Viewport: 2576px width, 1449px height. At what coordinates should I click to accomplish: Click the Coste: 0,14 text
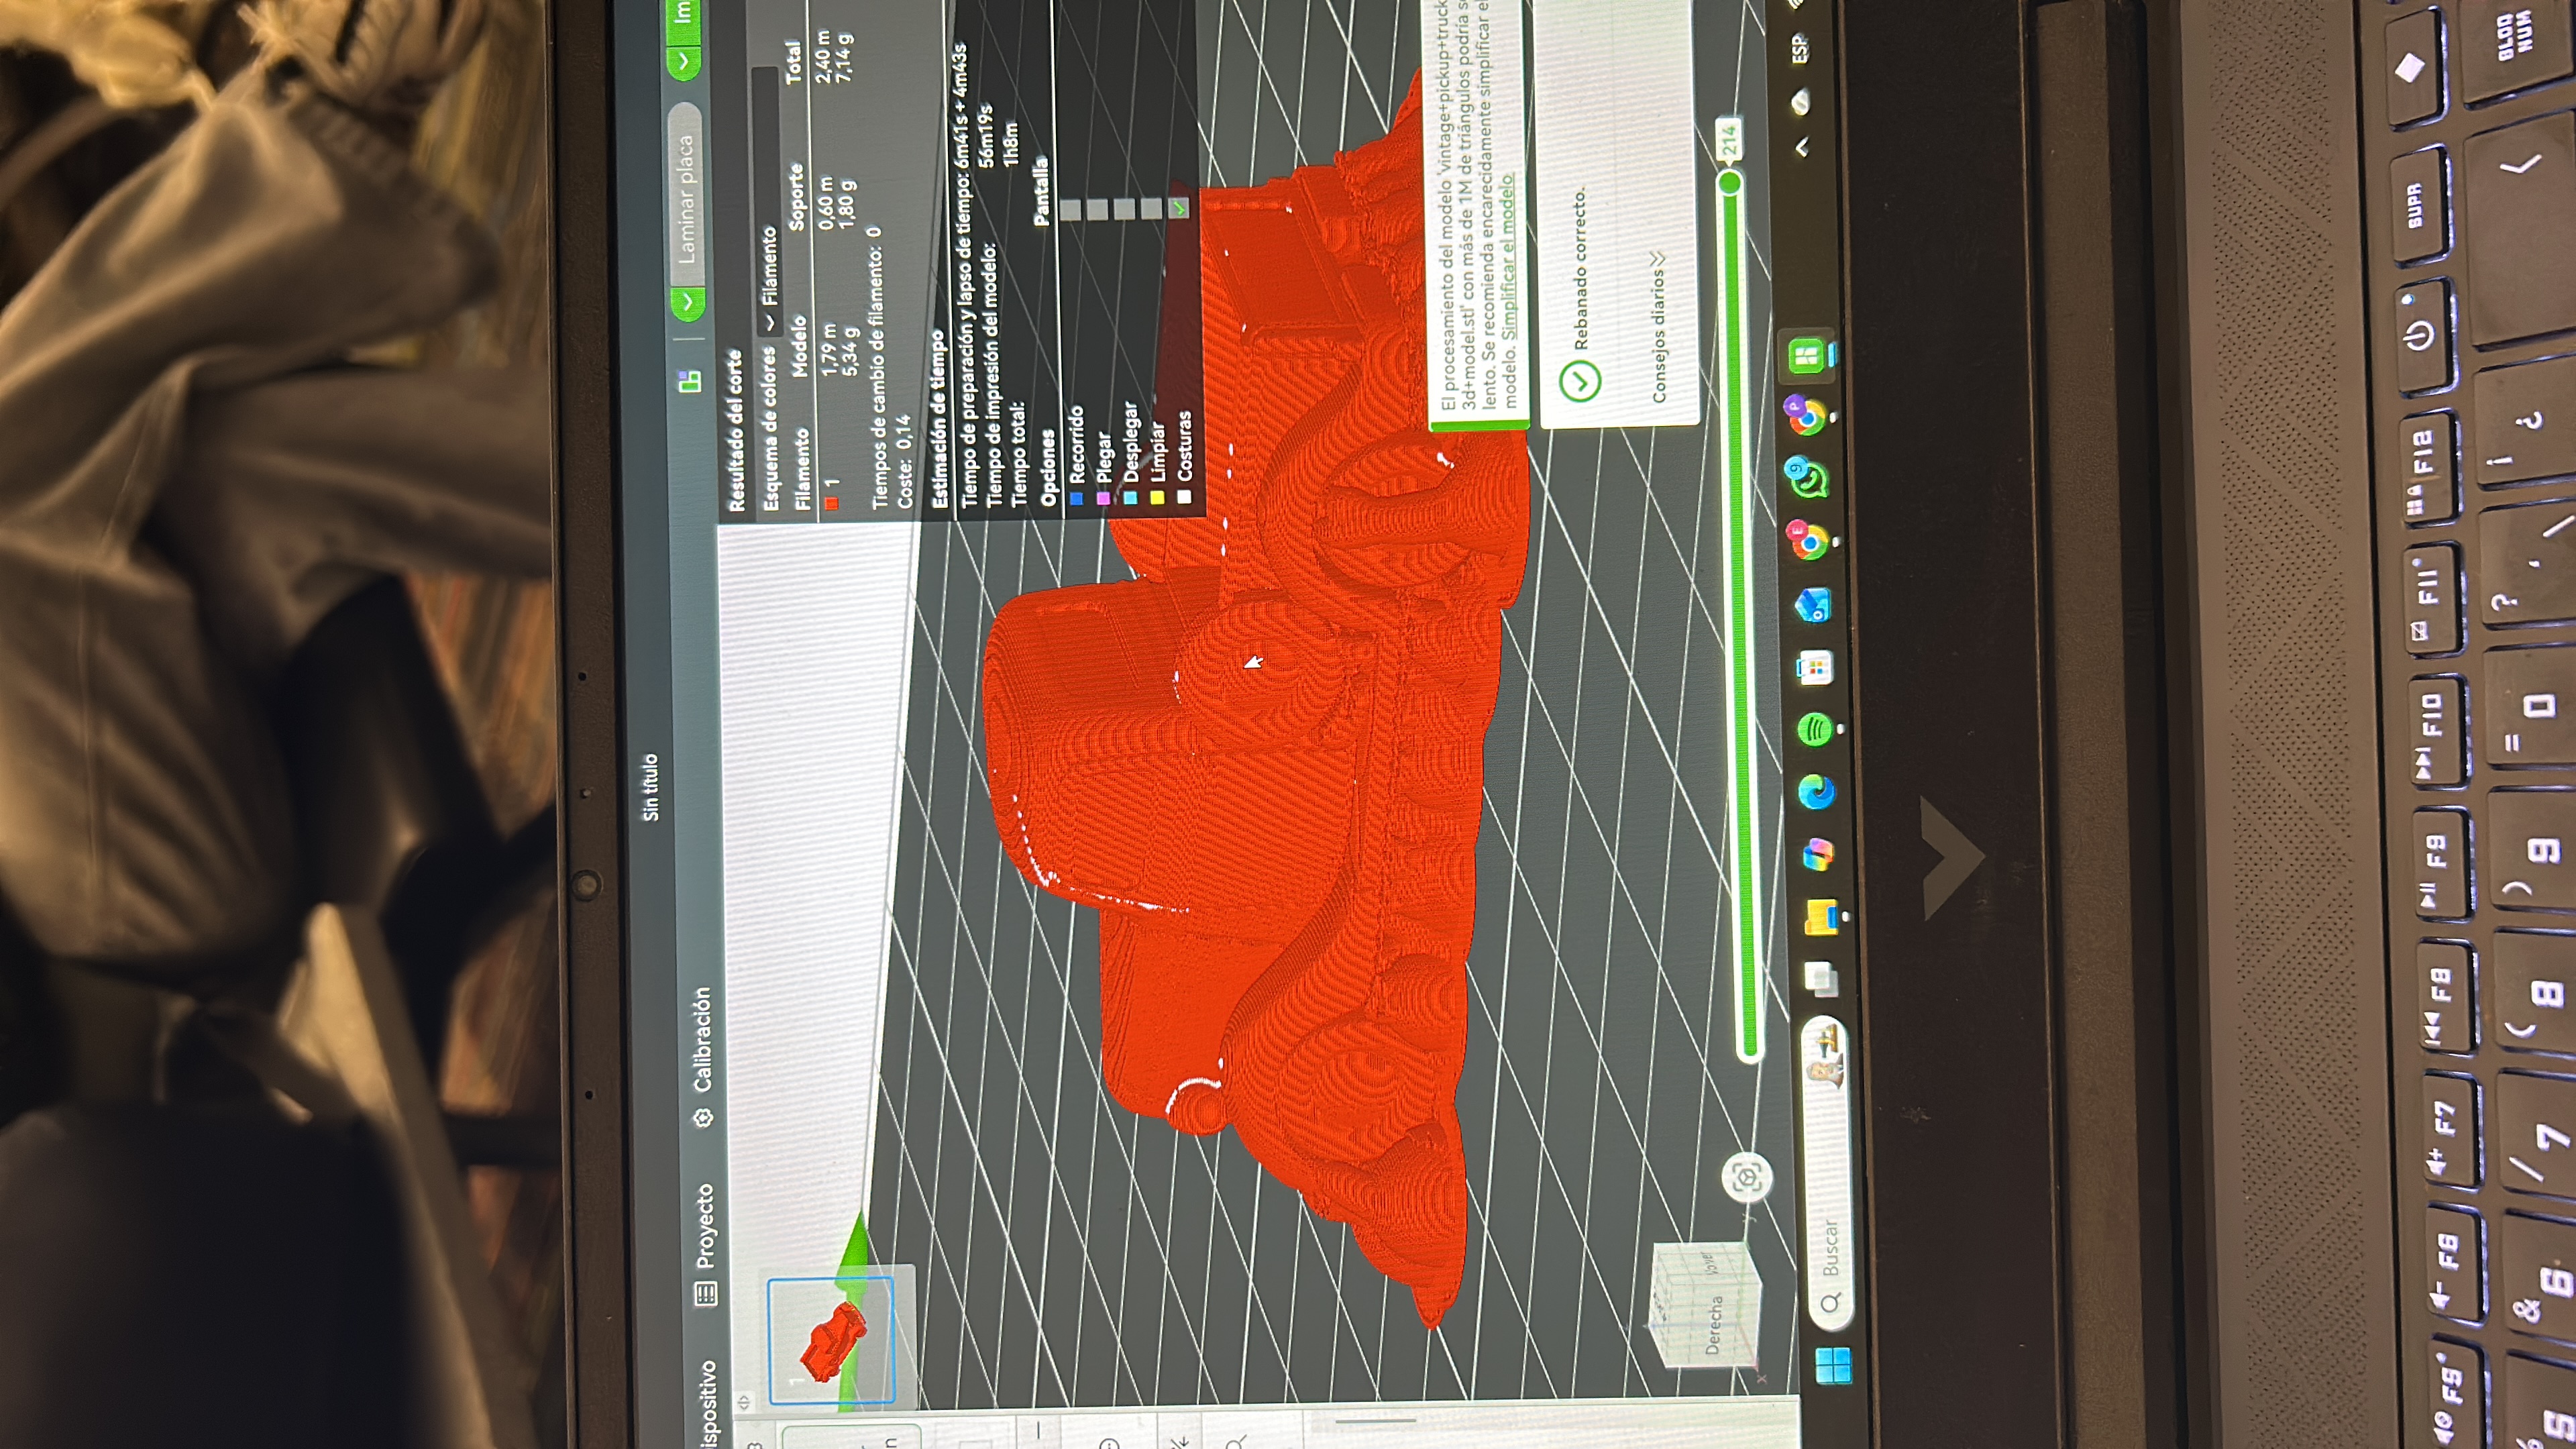coord(904,462)
